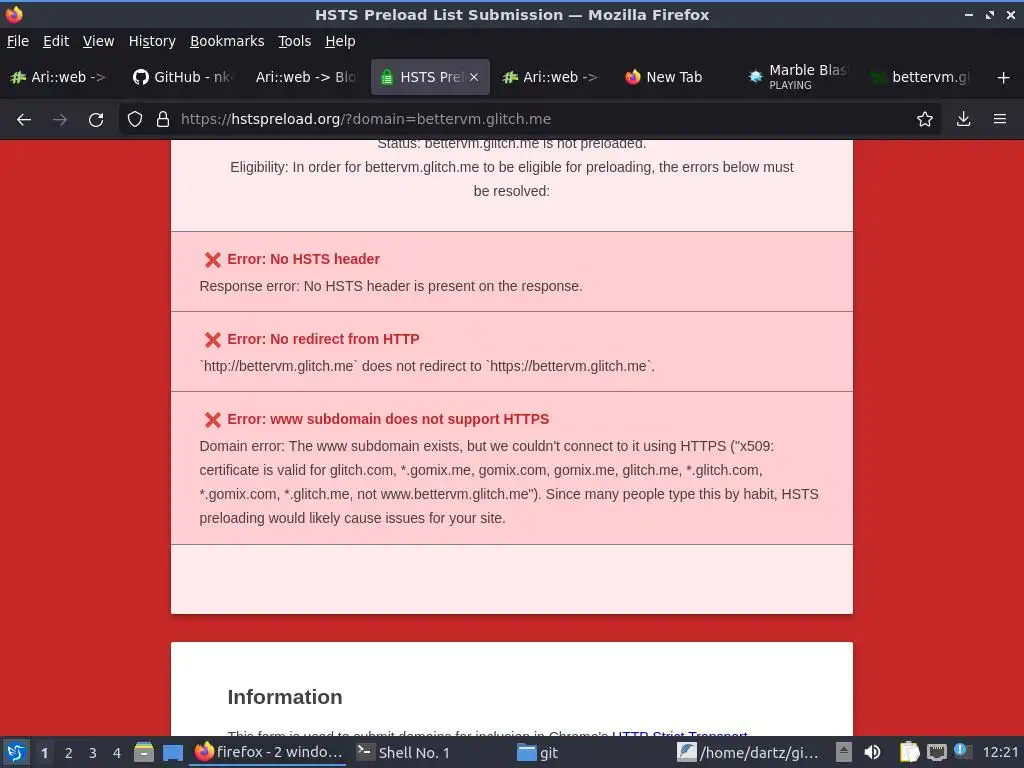Click the 'Error: No HSTS header' heading
The image size is (1024, 768).
(304, 259)
